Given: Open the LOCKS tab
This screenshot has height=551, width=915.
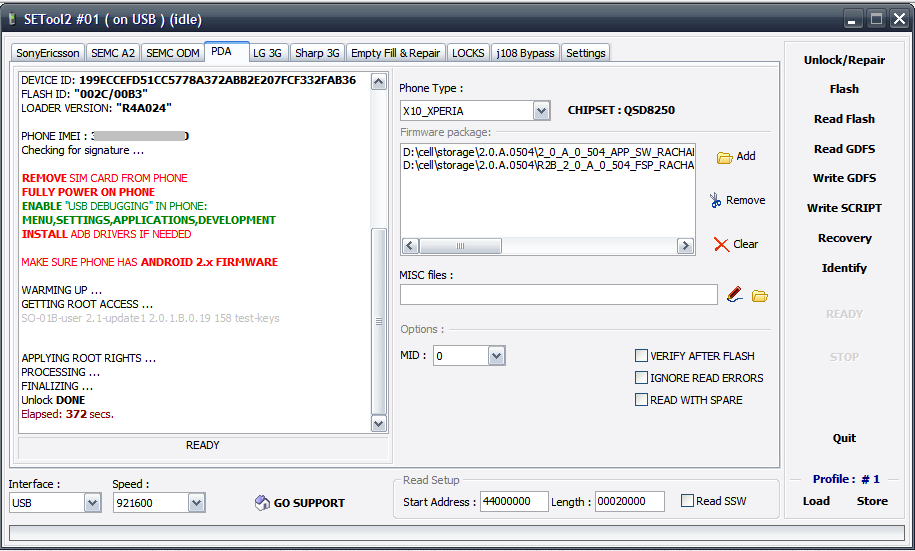Looking at the screenshot, I should (x=468, y=53).
